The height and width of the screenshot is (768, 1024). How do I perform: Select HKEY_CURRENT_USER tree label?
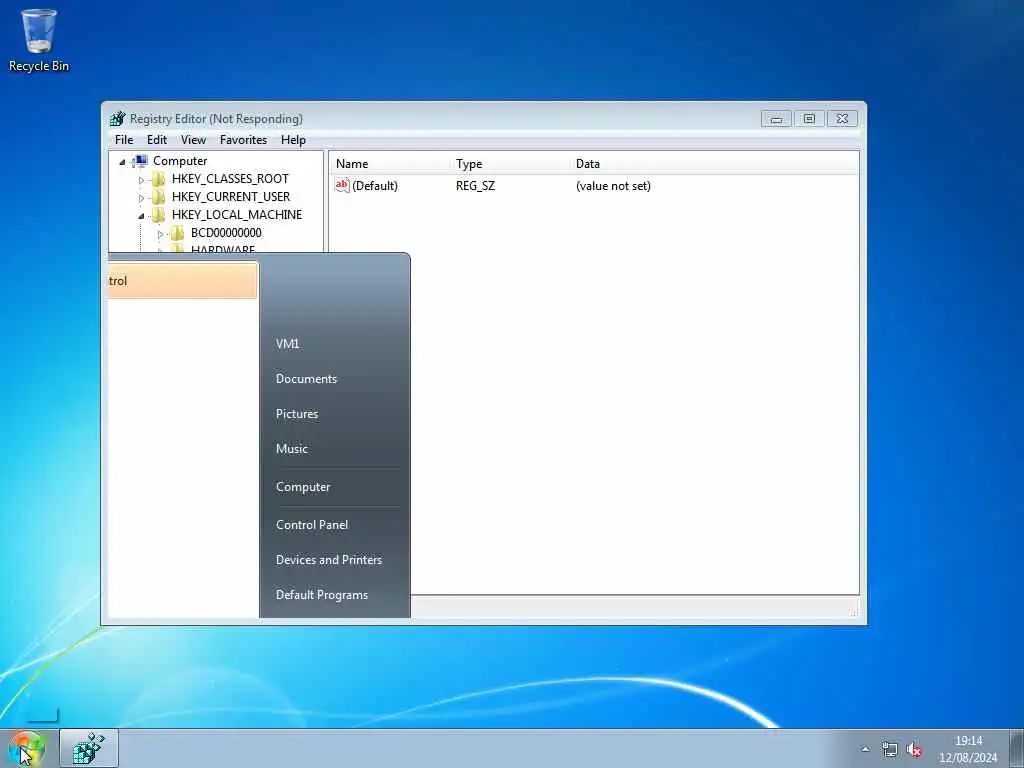point(231,197)
